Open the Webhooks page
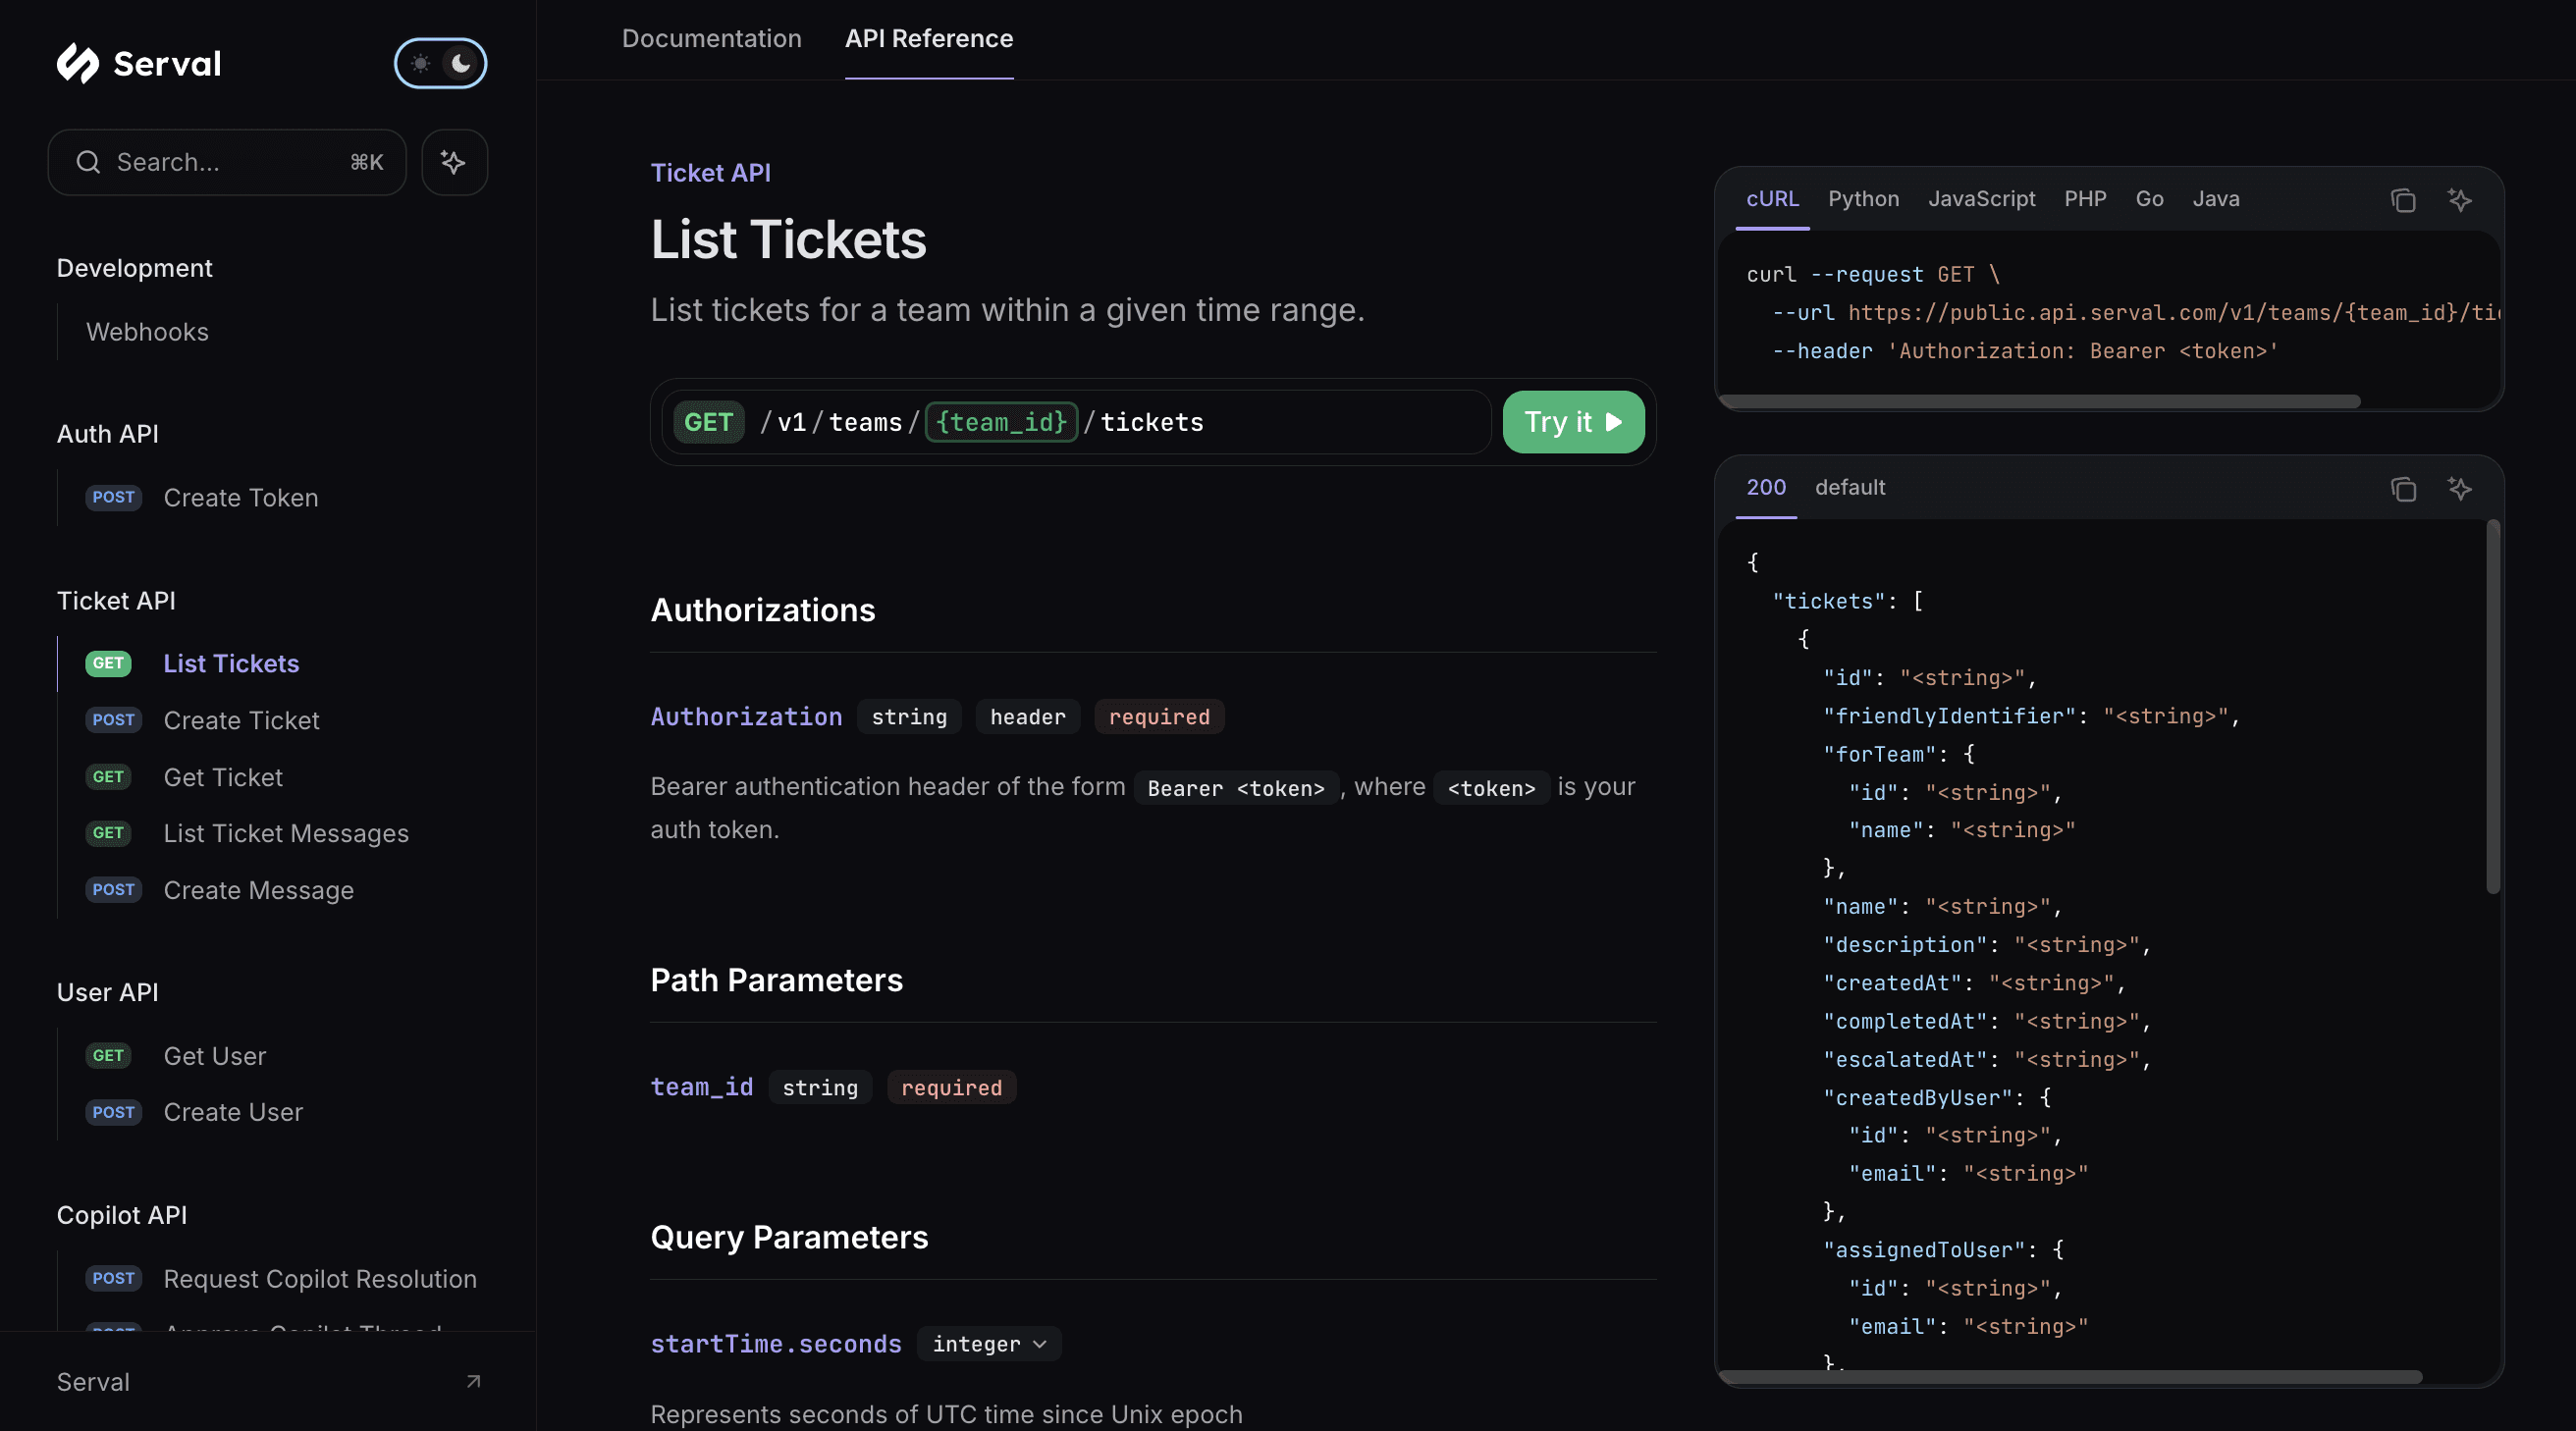Viewport: 2576px width, 1431px height. [x=147, y=332]
